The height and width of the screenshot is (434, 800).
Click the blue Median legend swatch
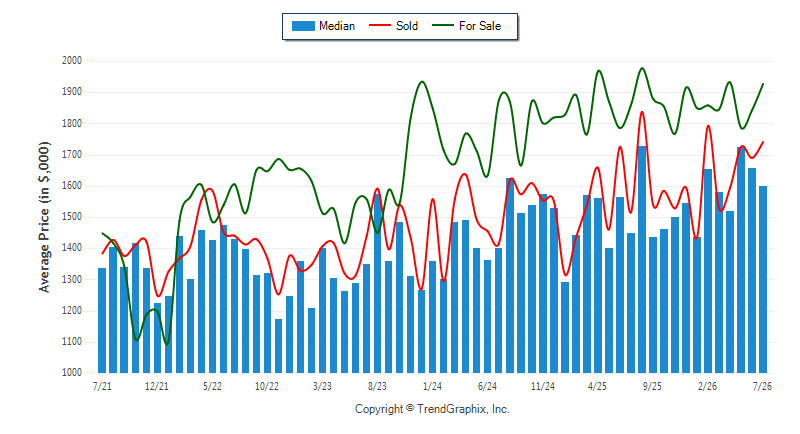[303, 26]
